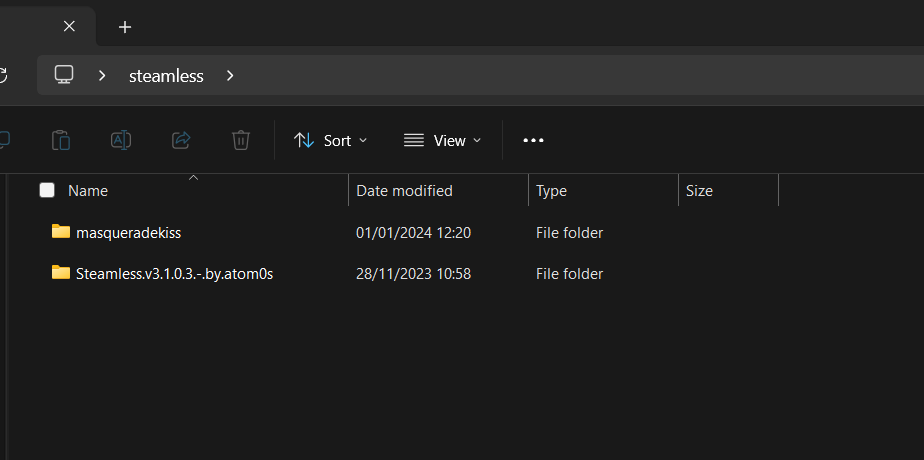924x460 pixels.
Task: Tick the select-all checkbox by Name
Action: coord(47,190)
